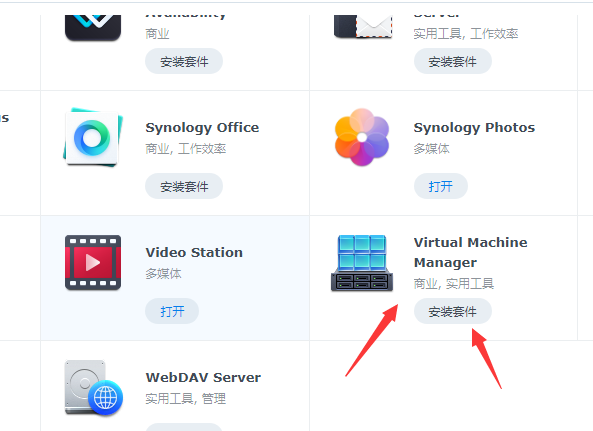Click the Synology Photos flower icon
The width and height of the screenshot is (593, 431).
(362, 137)
